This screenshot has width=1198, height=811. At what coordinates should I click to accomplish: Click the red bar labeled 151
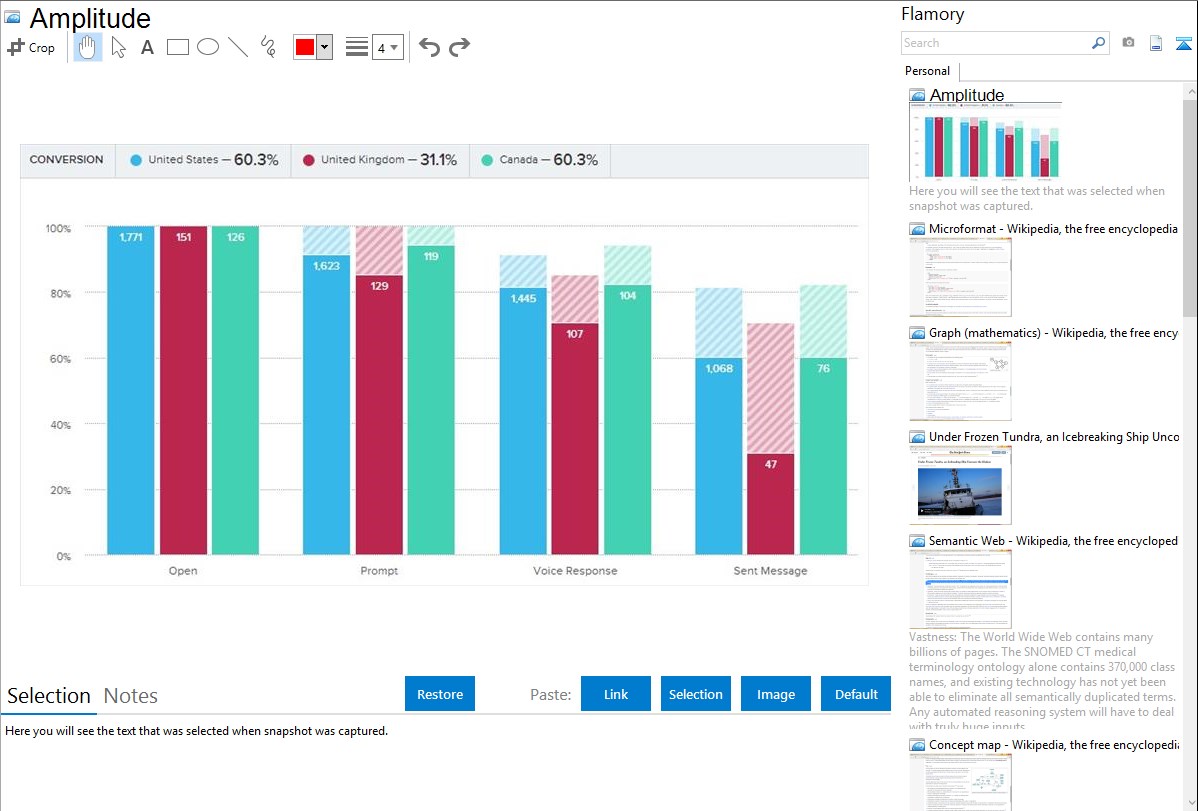pyautogui.click(x=183, y=390)
